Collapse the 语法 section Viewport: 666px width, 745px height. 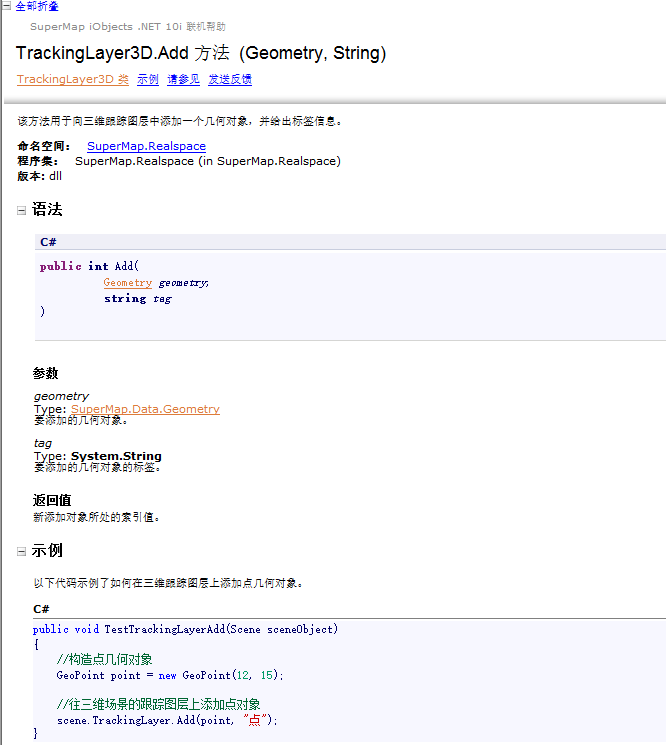pos(21,210)
